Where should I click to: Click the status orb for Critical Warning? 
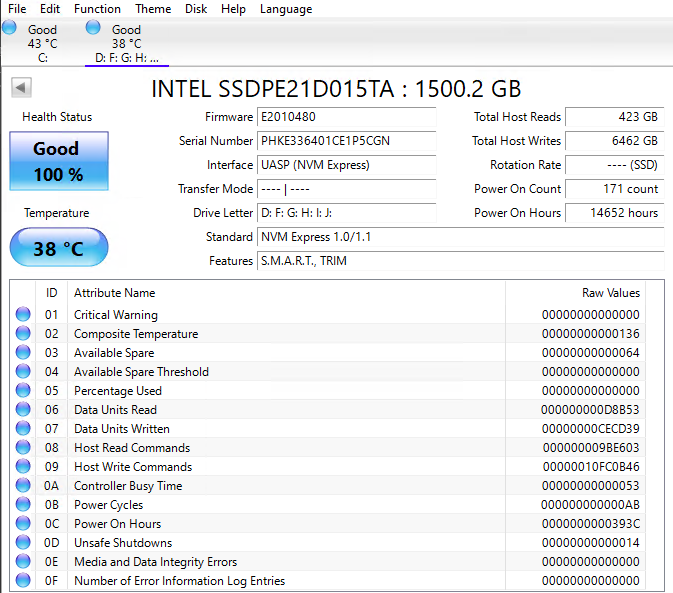23,314
